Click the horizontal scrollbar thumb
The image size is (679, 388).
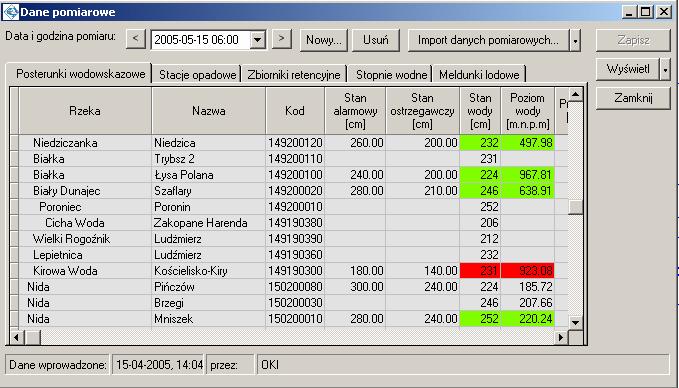pyautogui.click(x=32, y=336)
